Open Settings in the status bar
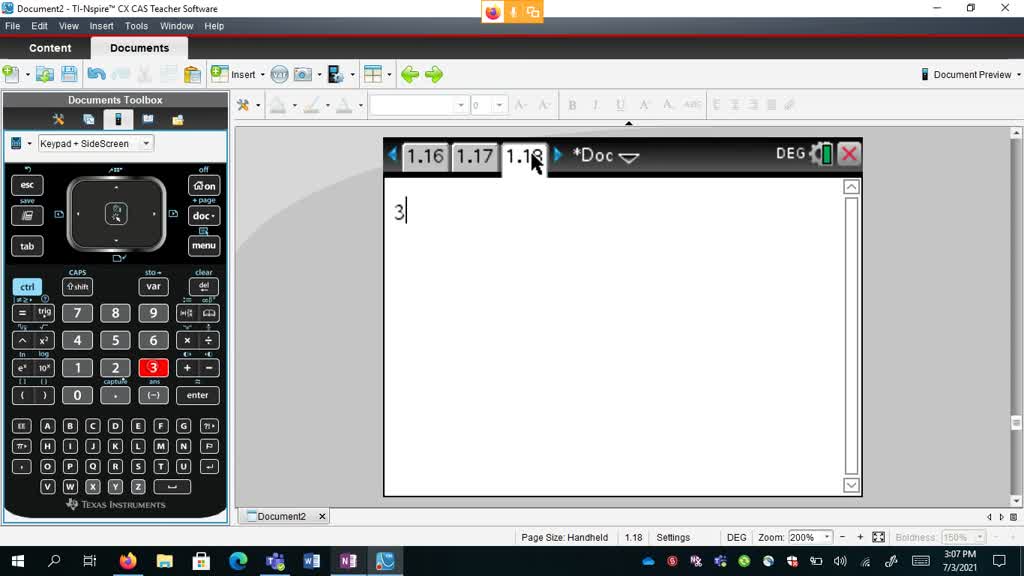The height and width of the screenshot is (576, 1024). click(673, 537)
